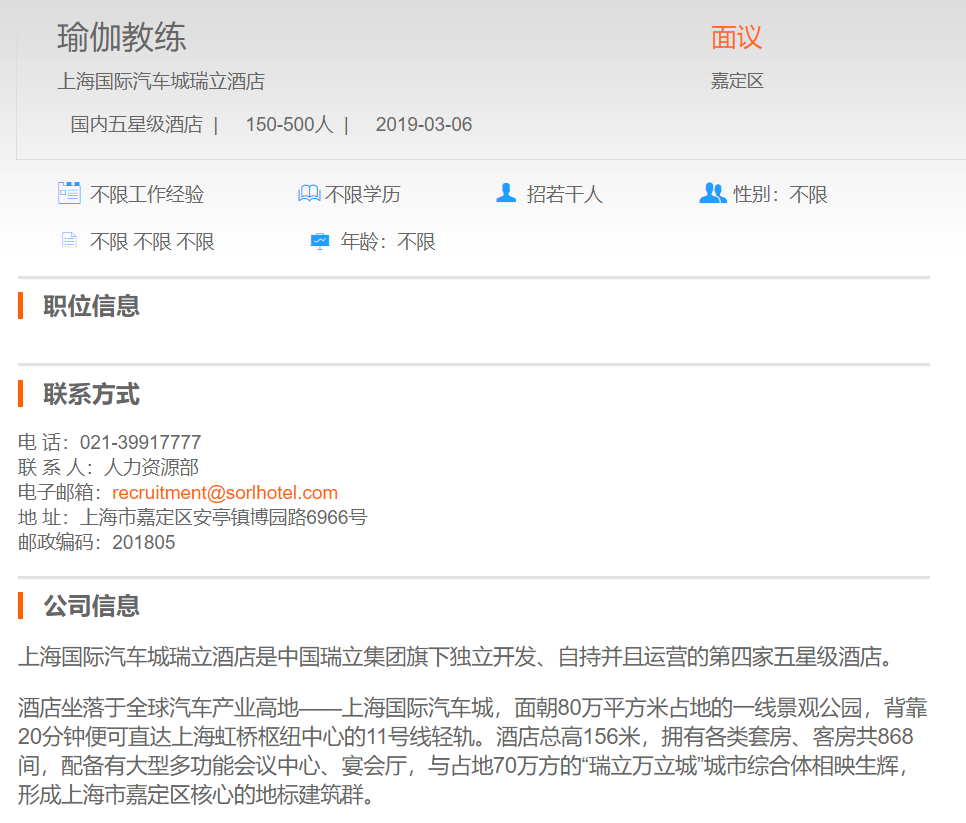Jump to the 职位信息 section heading

coord(91,306)
